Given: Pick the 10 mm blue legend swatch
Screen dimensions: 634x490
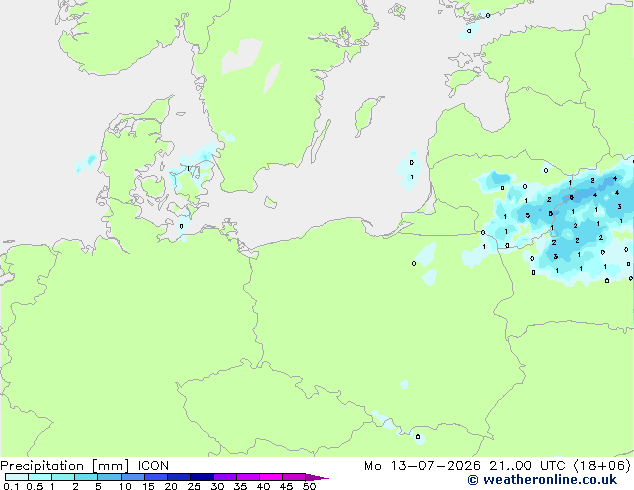Looking at the screenshot, I should [133, 477].
